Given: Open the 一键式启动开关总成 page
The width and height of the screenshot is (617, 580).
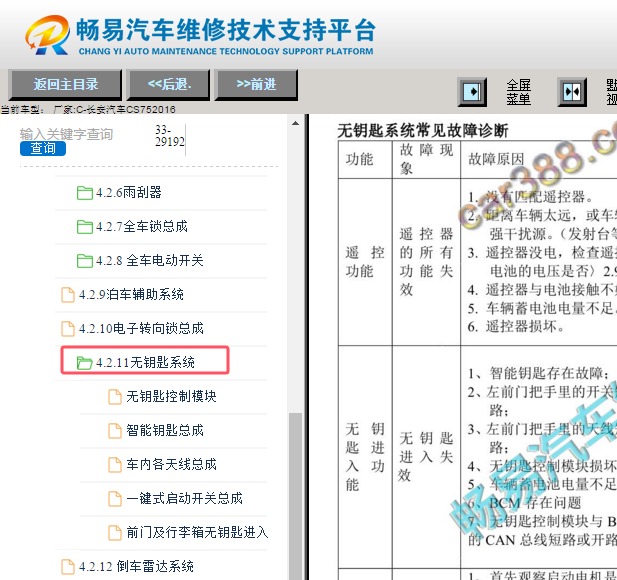Looking at the screenshot, I should pyautogui.click(x=185, y=498).
